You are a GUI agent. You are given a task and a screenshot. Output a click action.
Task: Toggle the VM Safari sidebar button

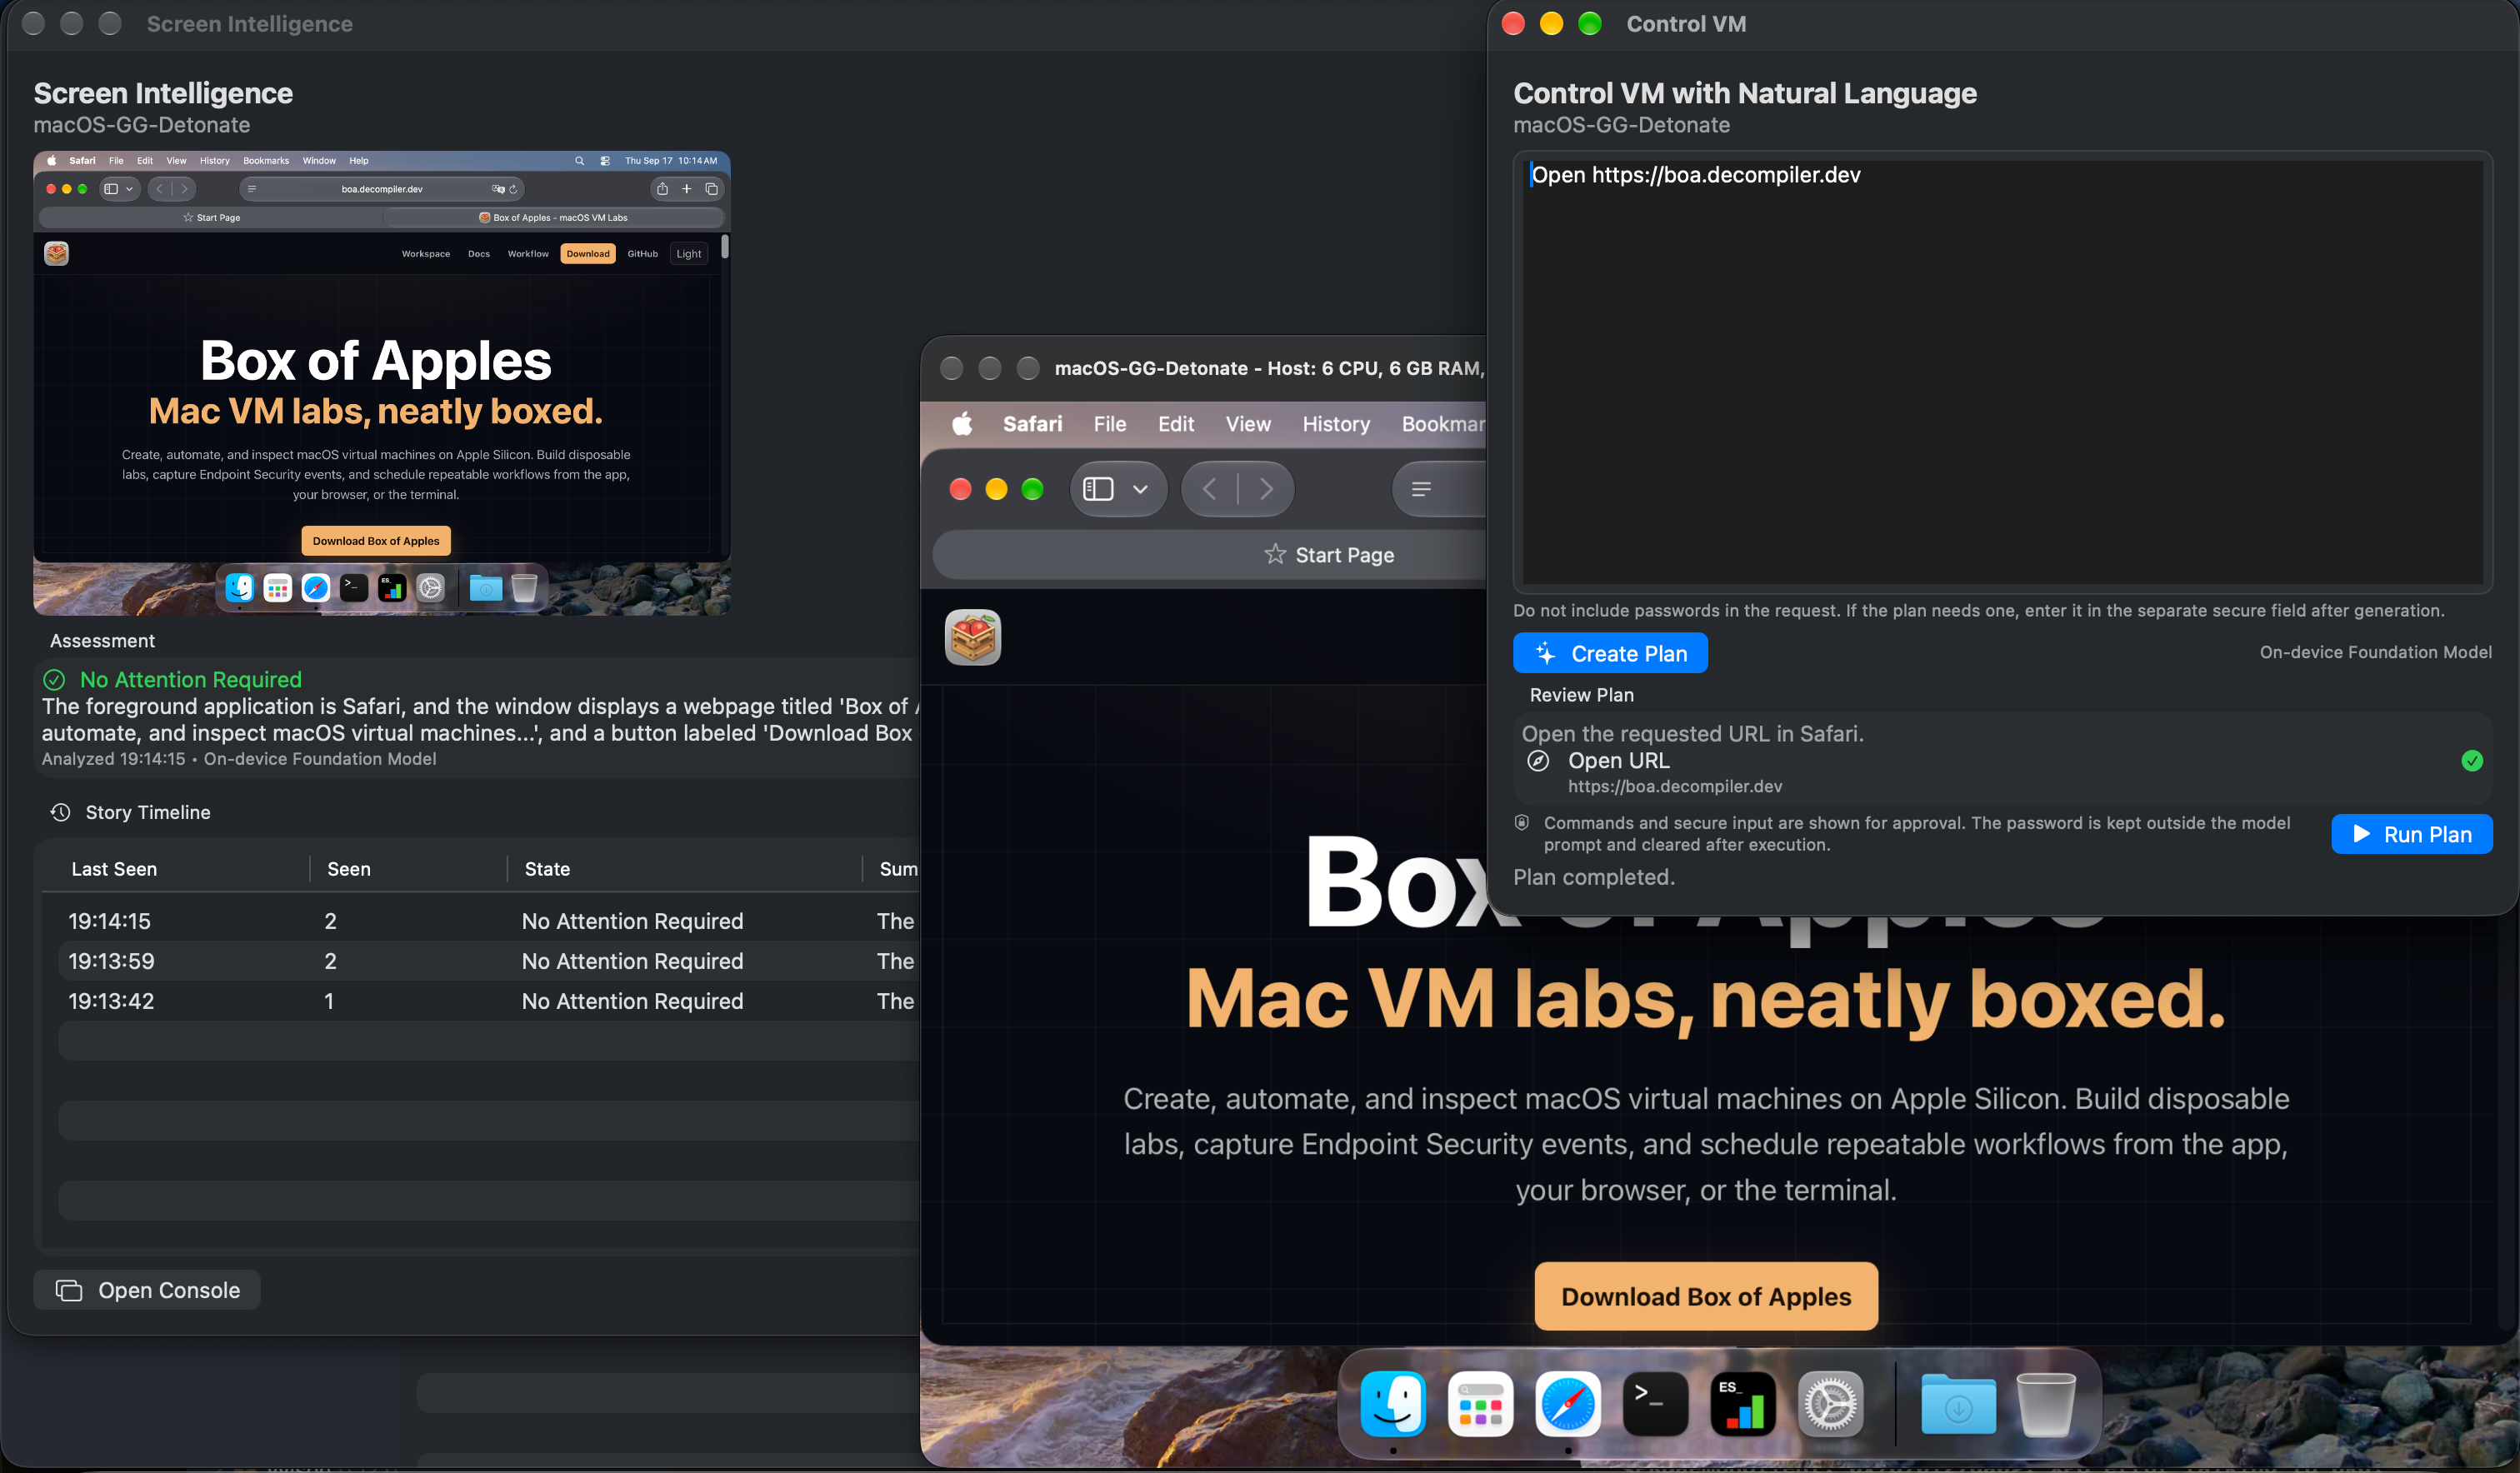1099,489
